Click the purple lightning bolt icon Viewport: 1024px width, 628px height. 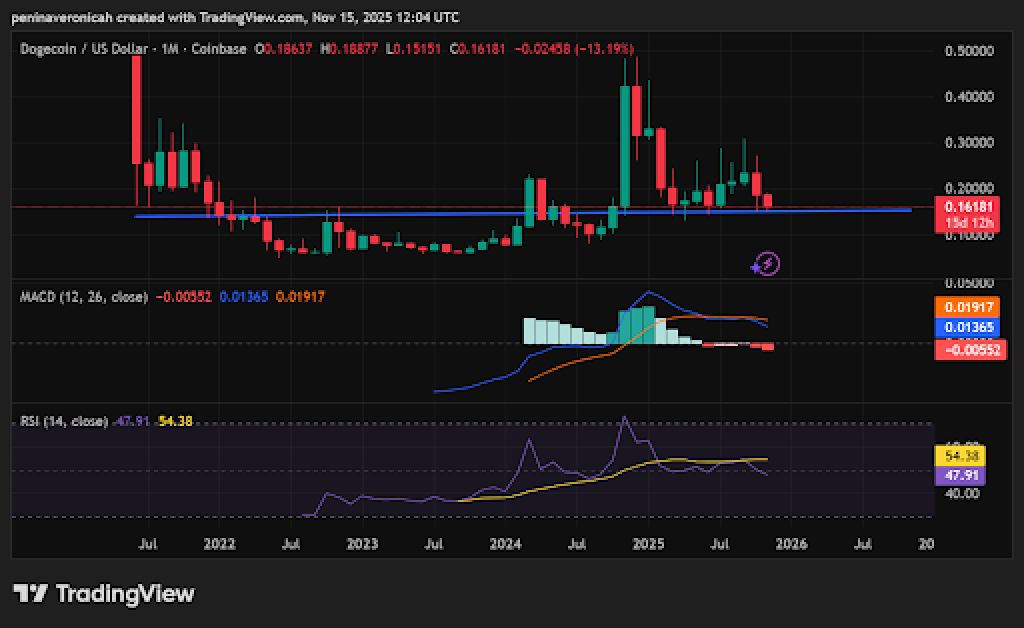pos(766,264)
